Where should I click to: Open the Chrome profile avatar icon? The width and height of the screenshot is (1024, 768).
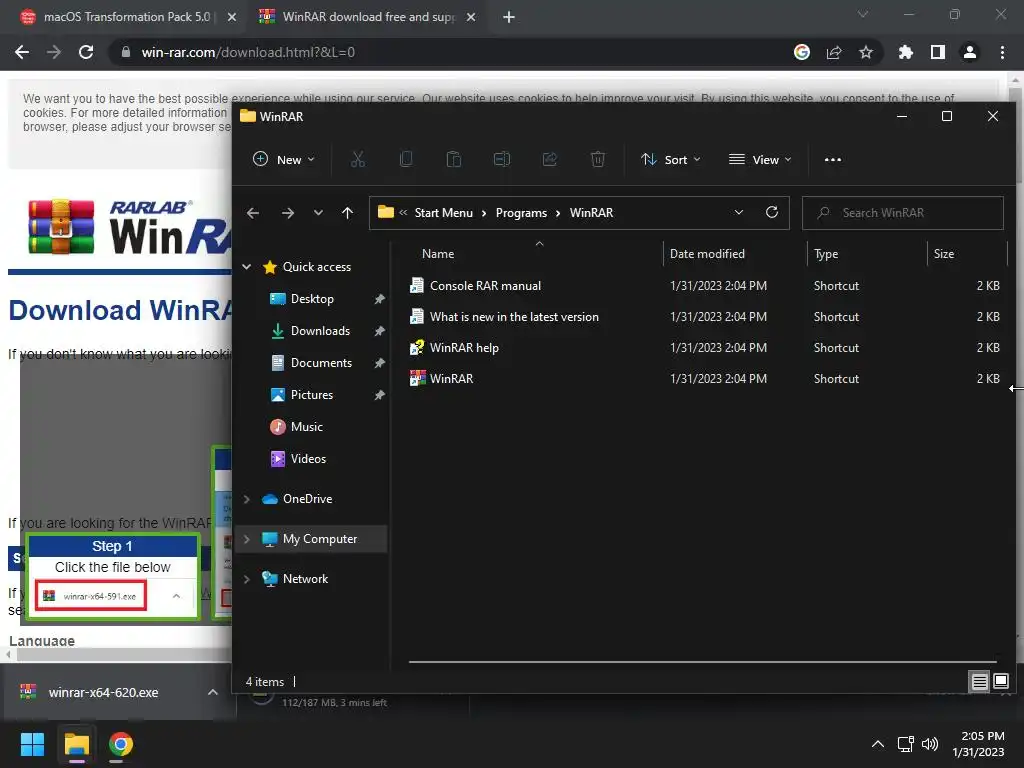[x=970, y=52]
